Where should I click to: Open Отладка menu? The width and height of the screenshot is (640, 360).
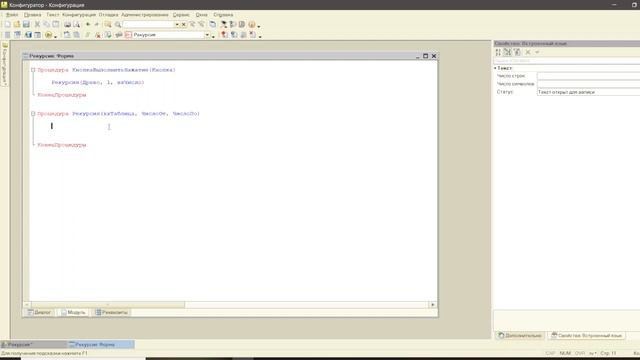[109, 15]
